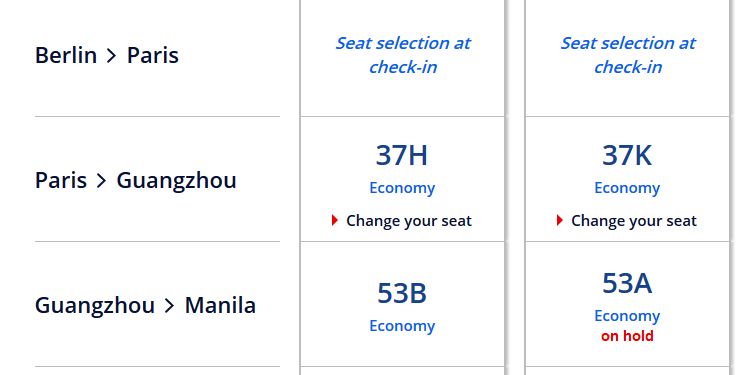Click the Guangzhou > Manila flight row

point(157,304)
